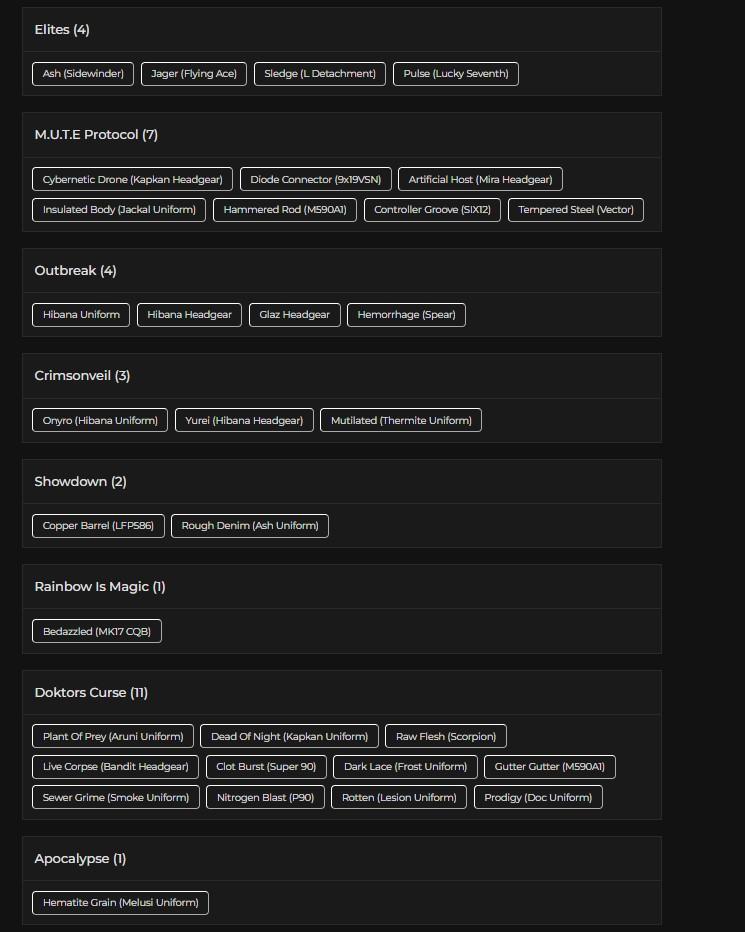This screenshot has height=932, width=745.
Task: Collapse the M.U.T.E Protocol (7) section header
Action: click(96, 135)
